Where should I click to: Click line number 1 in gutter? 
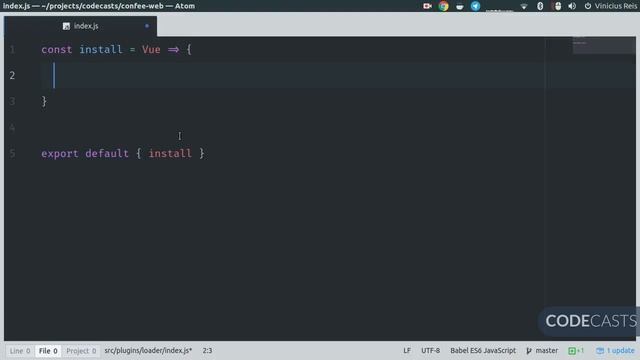(12, 50)
